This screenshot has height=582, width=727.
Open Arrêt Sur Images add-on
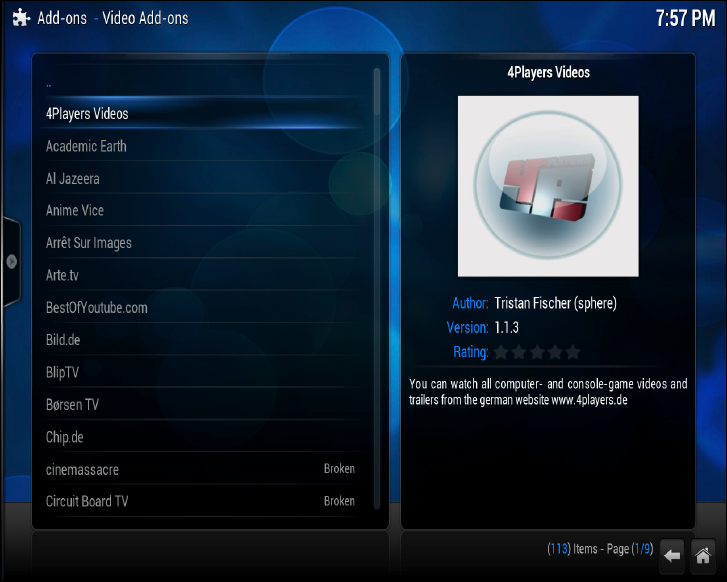click(x=204, y=243)
